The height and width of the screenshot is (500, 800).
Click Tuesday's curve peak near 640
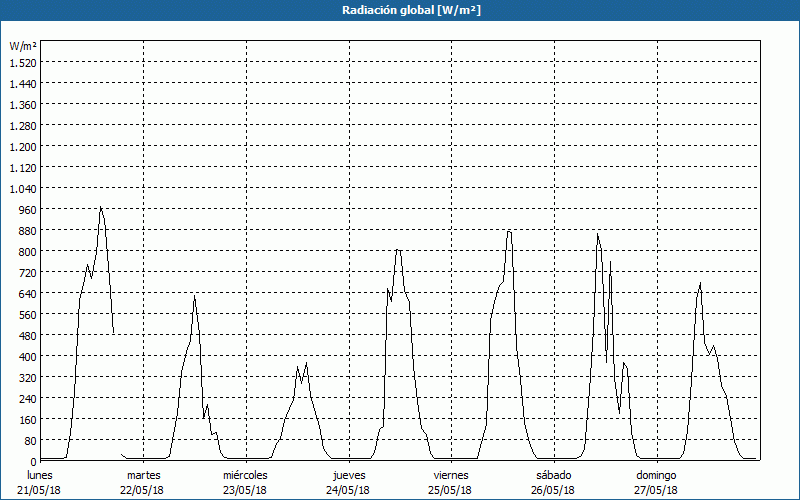tap(195, 296)
